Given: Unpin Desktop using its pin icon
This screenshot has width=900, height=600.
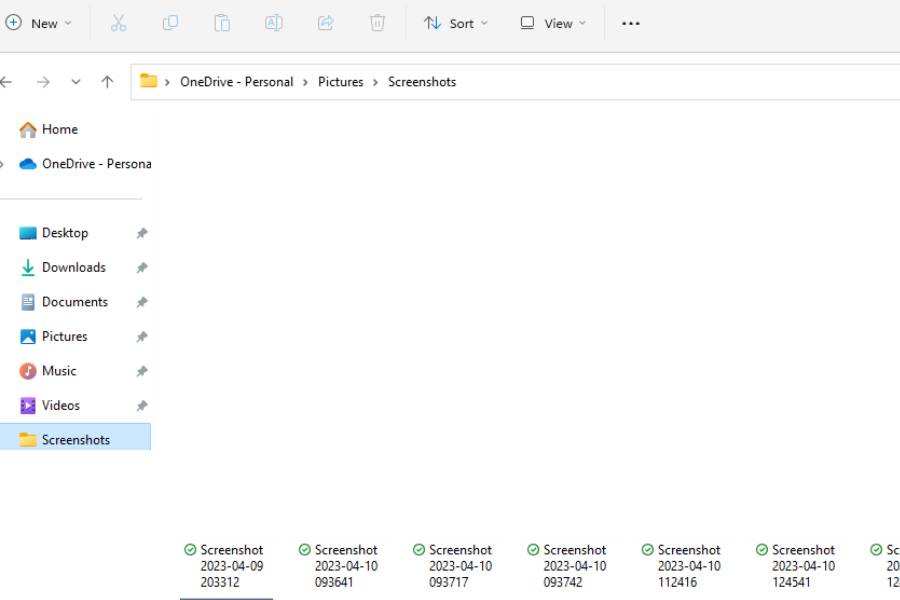Looking at the screenshot, I should click(142, 233).
